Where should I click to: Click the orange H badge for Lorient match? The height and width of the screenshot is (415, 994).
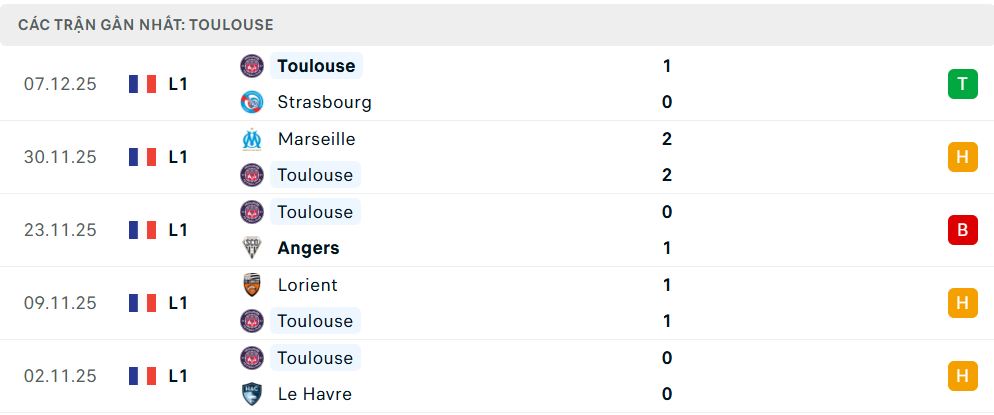click(x=962, y=303)
